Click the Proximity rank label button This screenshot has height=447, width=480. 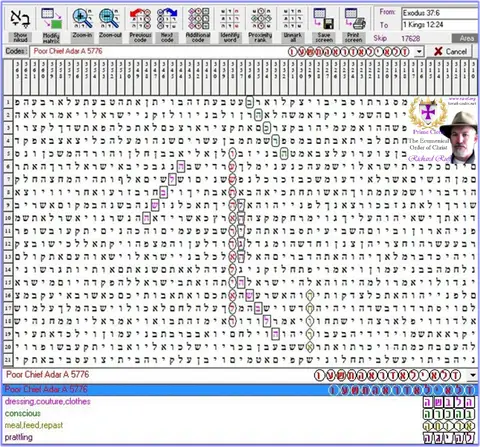coord(260,37)
